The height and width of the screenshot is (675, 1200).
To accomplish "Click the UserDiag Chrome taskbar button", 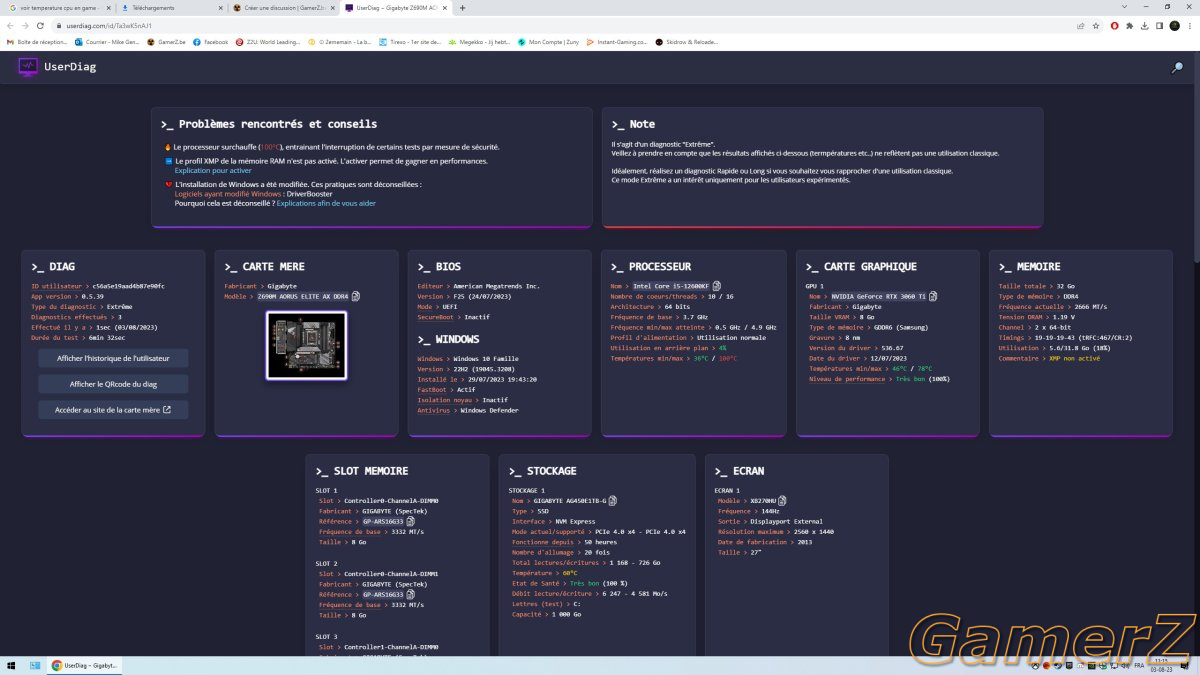I will 83,665.
